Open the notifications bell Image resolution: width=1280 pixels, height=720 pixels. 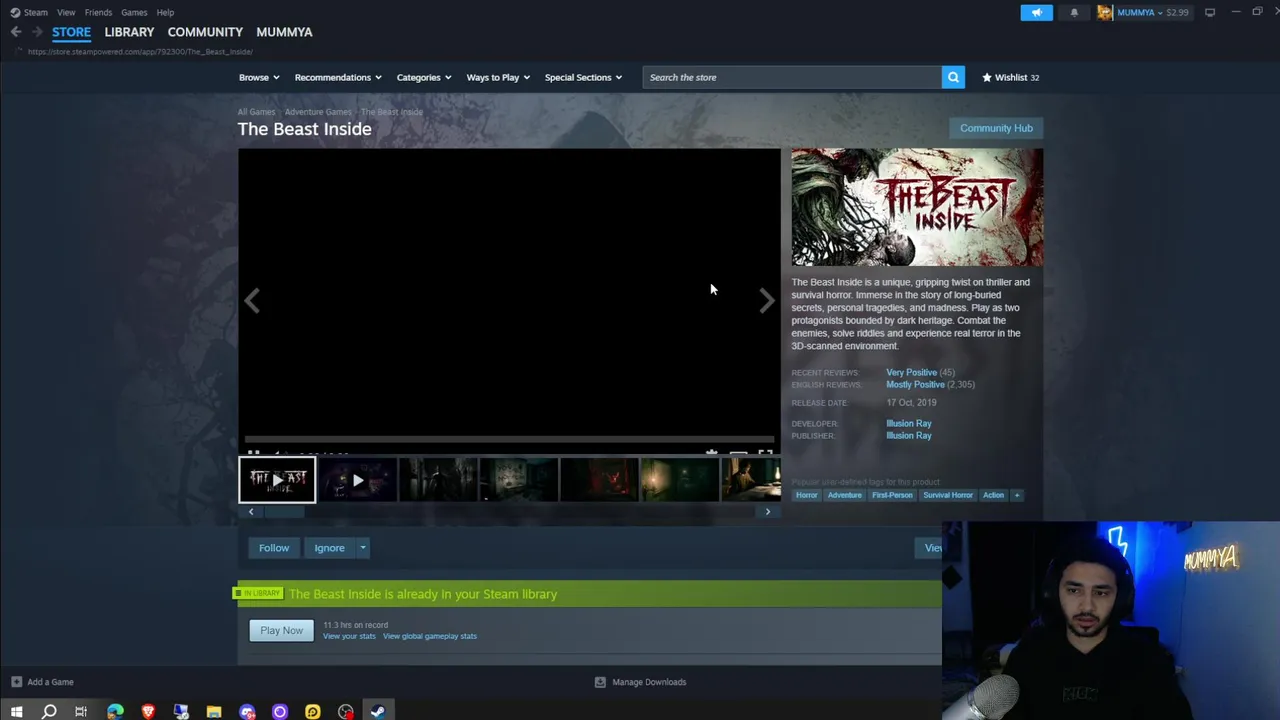[1074, 12]
